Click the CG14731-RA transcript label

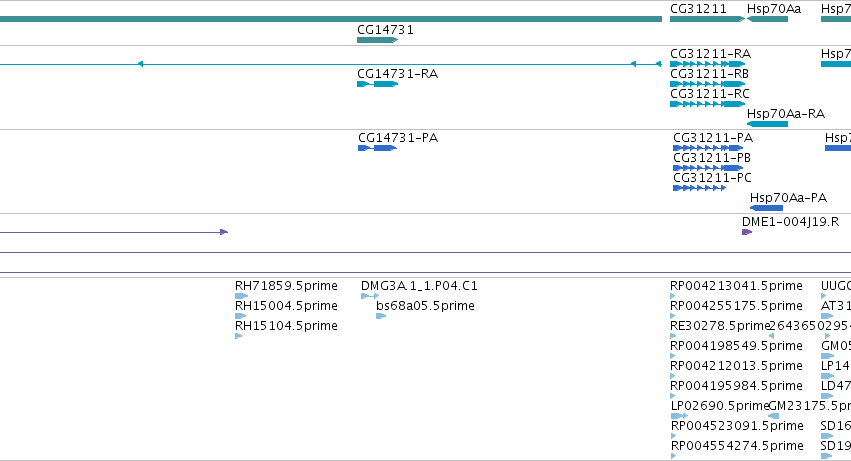[x=397, y=74]
